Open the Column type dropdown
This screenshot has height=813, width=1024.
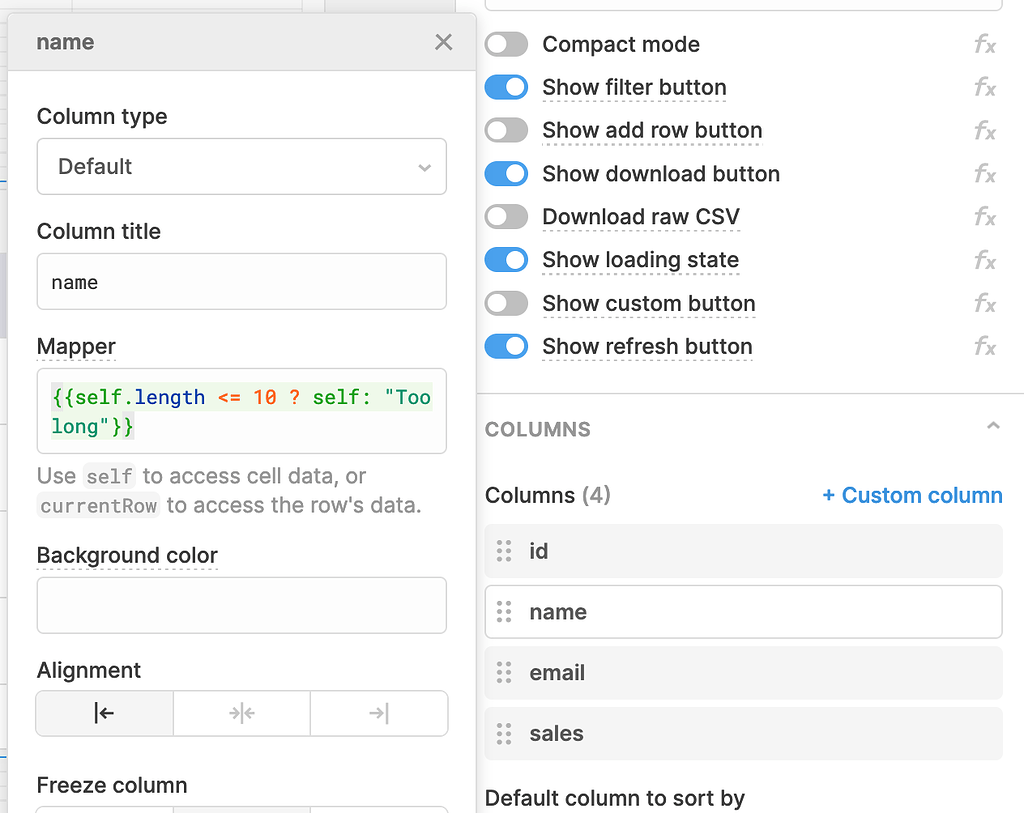click(241, 167)
